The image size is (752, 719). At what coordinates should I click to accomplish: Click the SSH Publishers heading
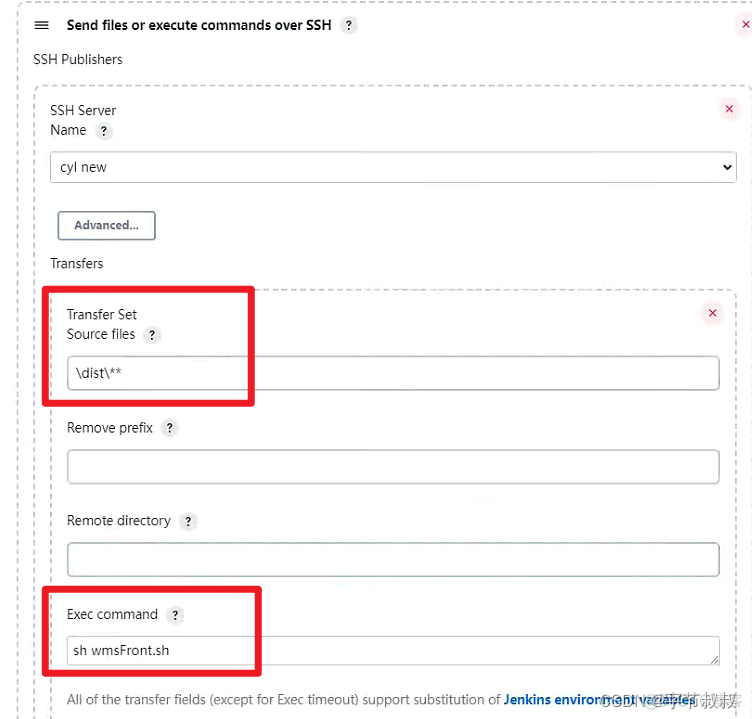tap(78, 59)
